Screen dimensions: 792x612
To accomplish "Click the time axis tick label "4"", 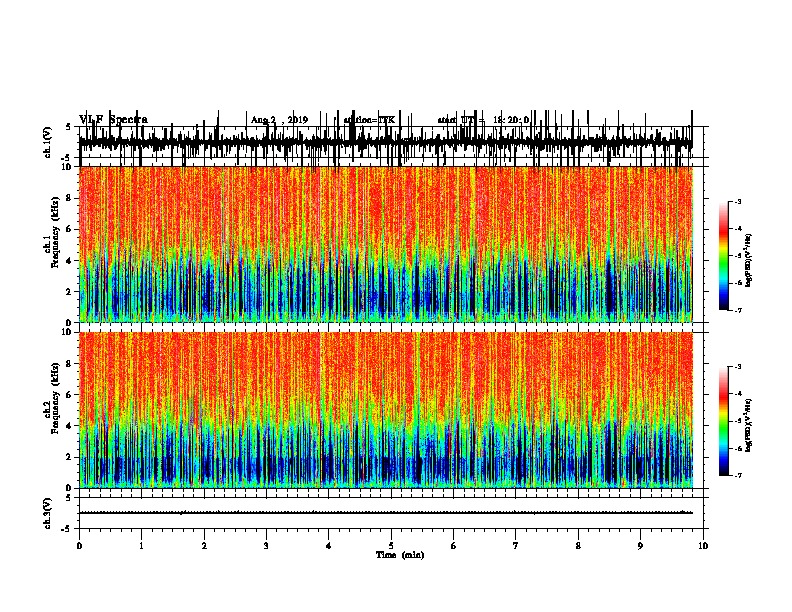I will coord(329,546).
